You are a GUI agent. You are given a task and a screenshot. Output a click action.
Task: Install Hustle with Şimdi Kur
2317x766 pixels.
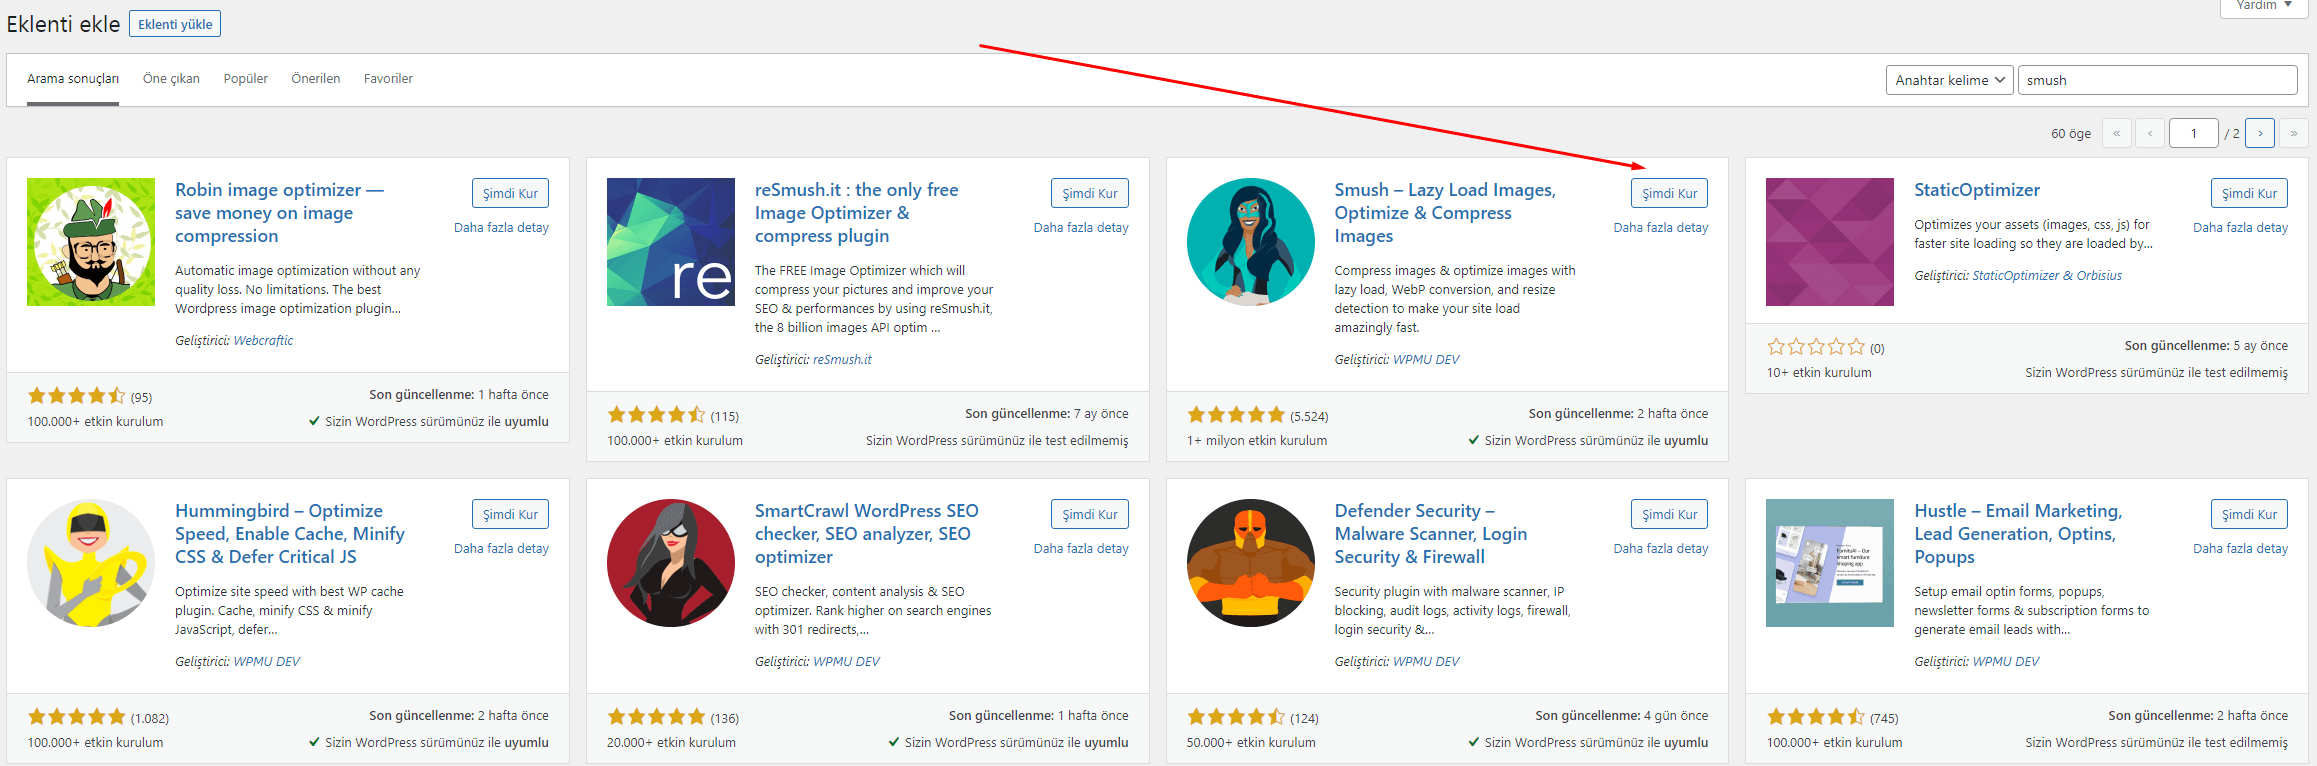pos(2249,514)
